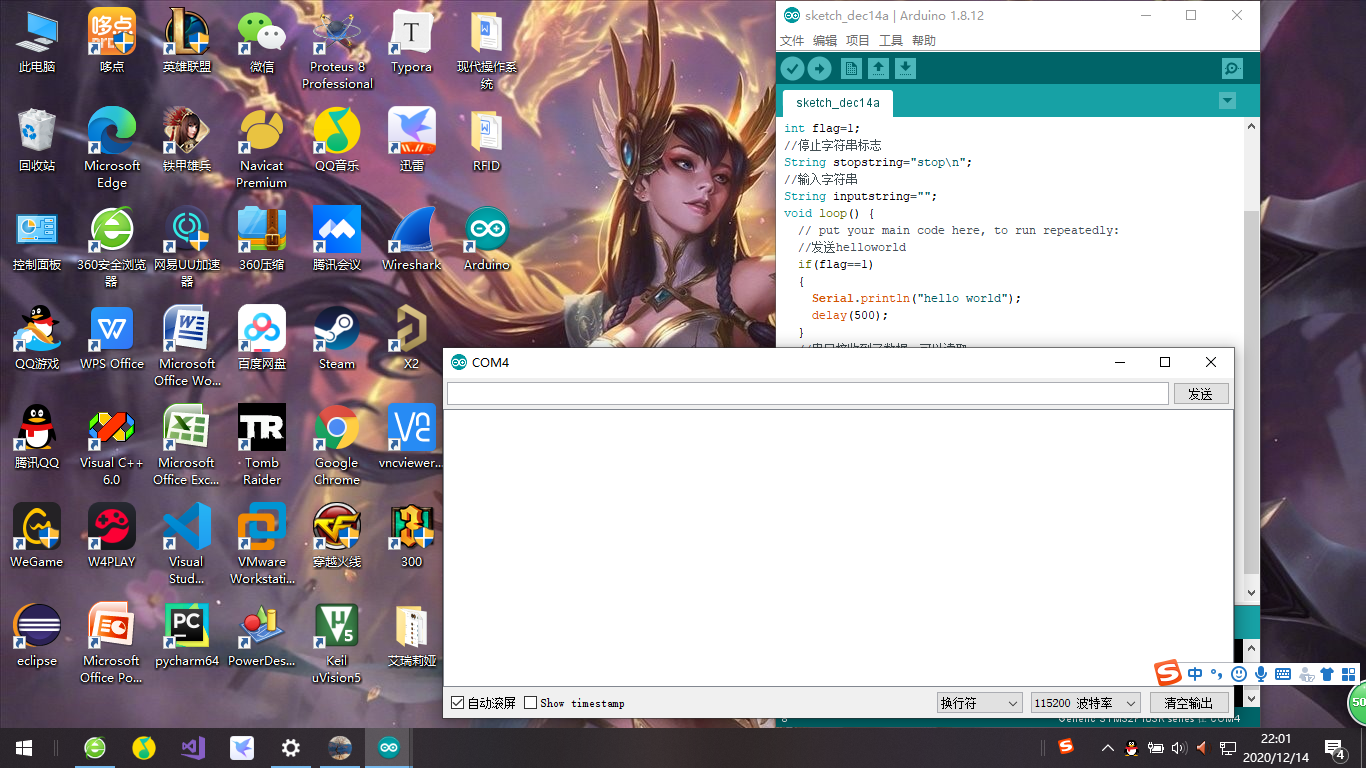Select the 360压缩 desktop icon
1366x768 pixels.
pyautogui.click(x=262, y=240)
